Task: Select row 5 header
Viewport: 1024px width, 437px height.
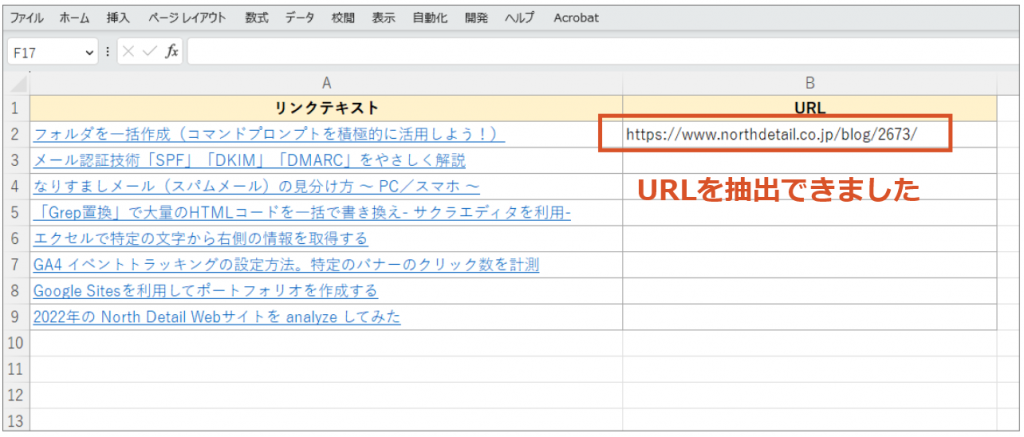Action: click(x=15, y=212)
